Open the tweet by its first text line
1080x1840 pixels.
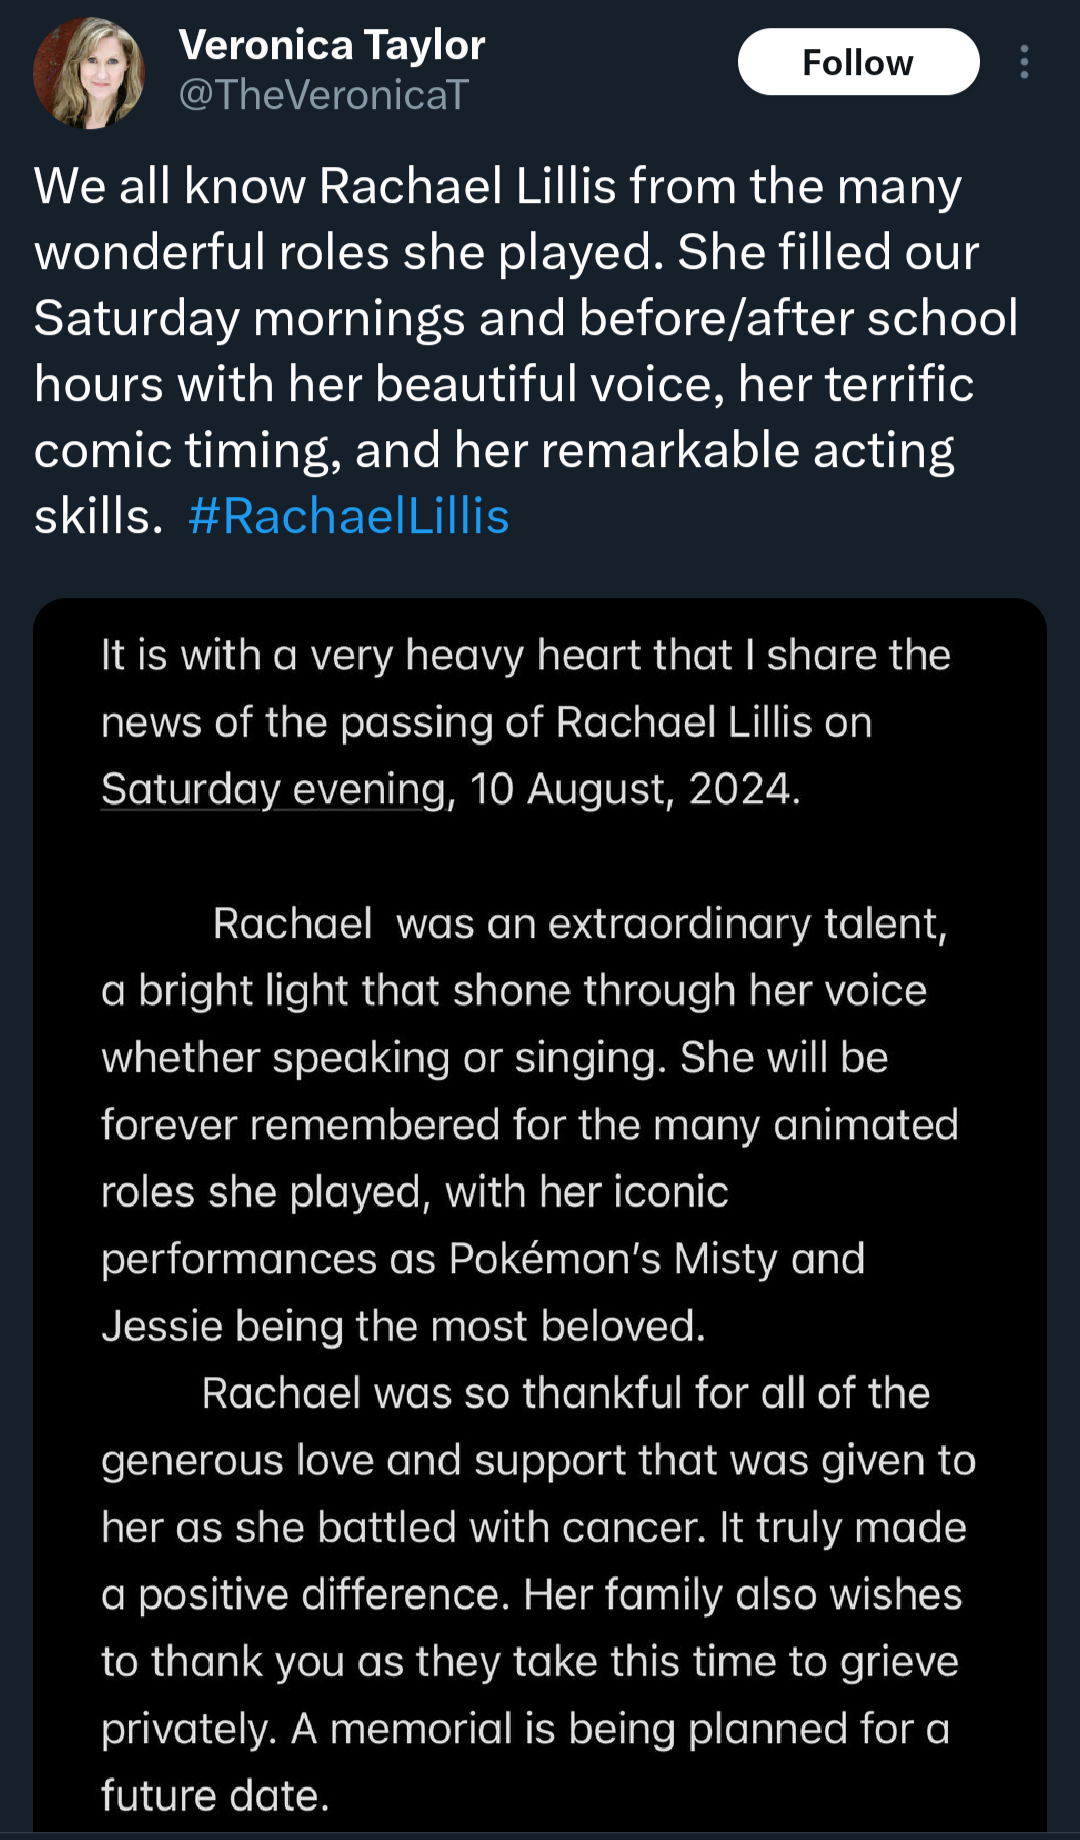coord(498,186)
